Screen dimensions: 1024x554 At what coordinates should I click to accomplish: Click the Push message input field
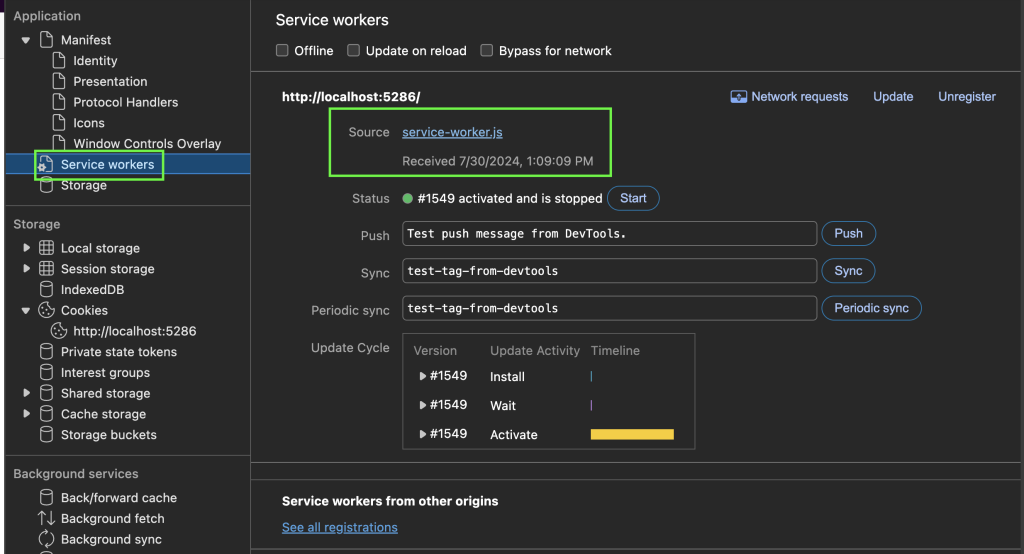point(609,234)
